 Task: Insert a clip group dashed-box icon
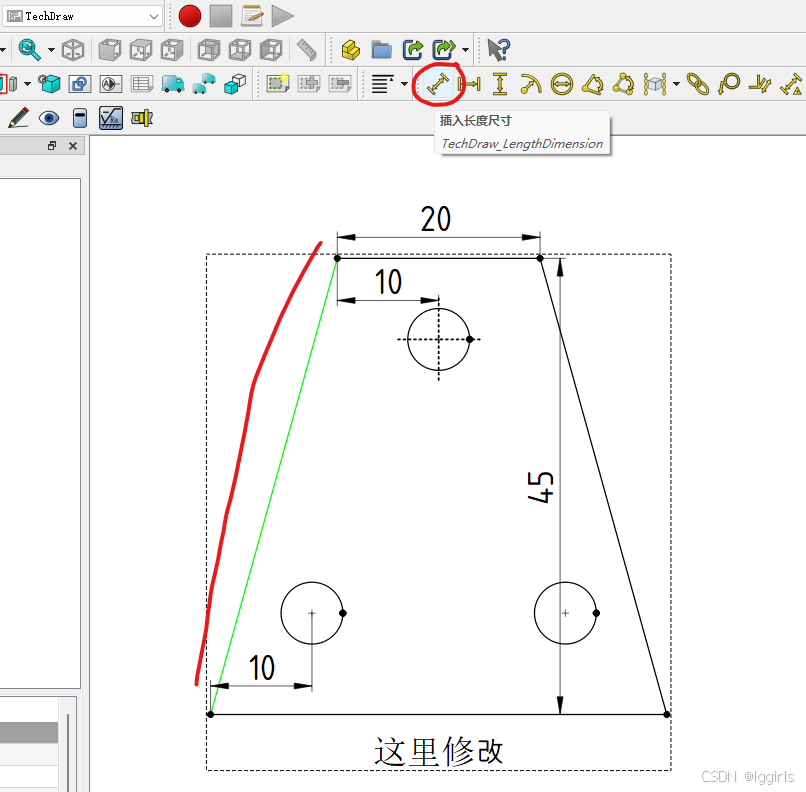click(x=278, y=84)
